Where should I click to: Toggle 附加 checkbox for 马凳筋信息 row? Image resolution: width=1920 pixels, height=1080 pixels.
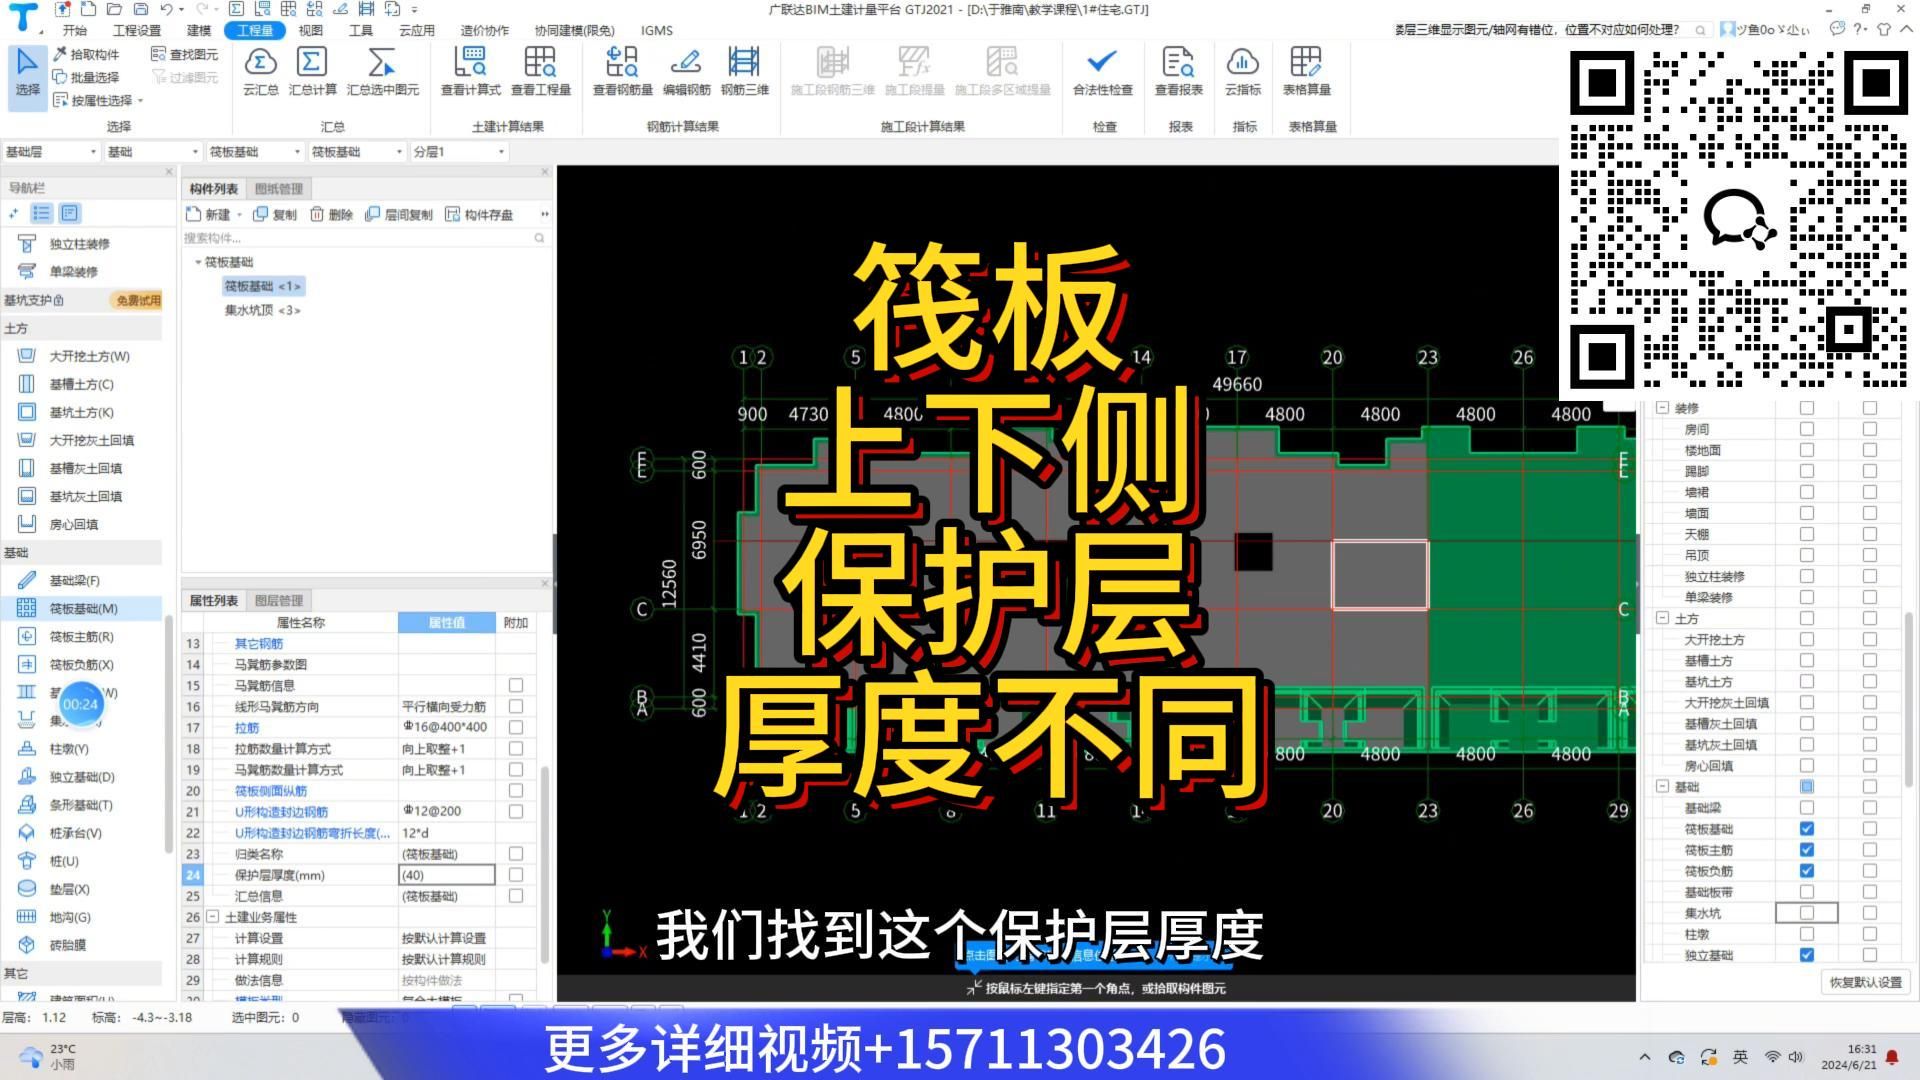[516, 685]
